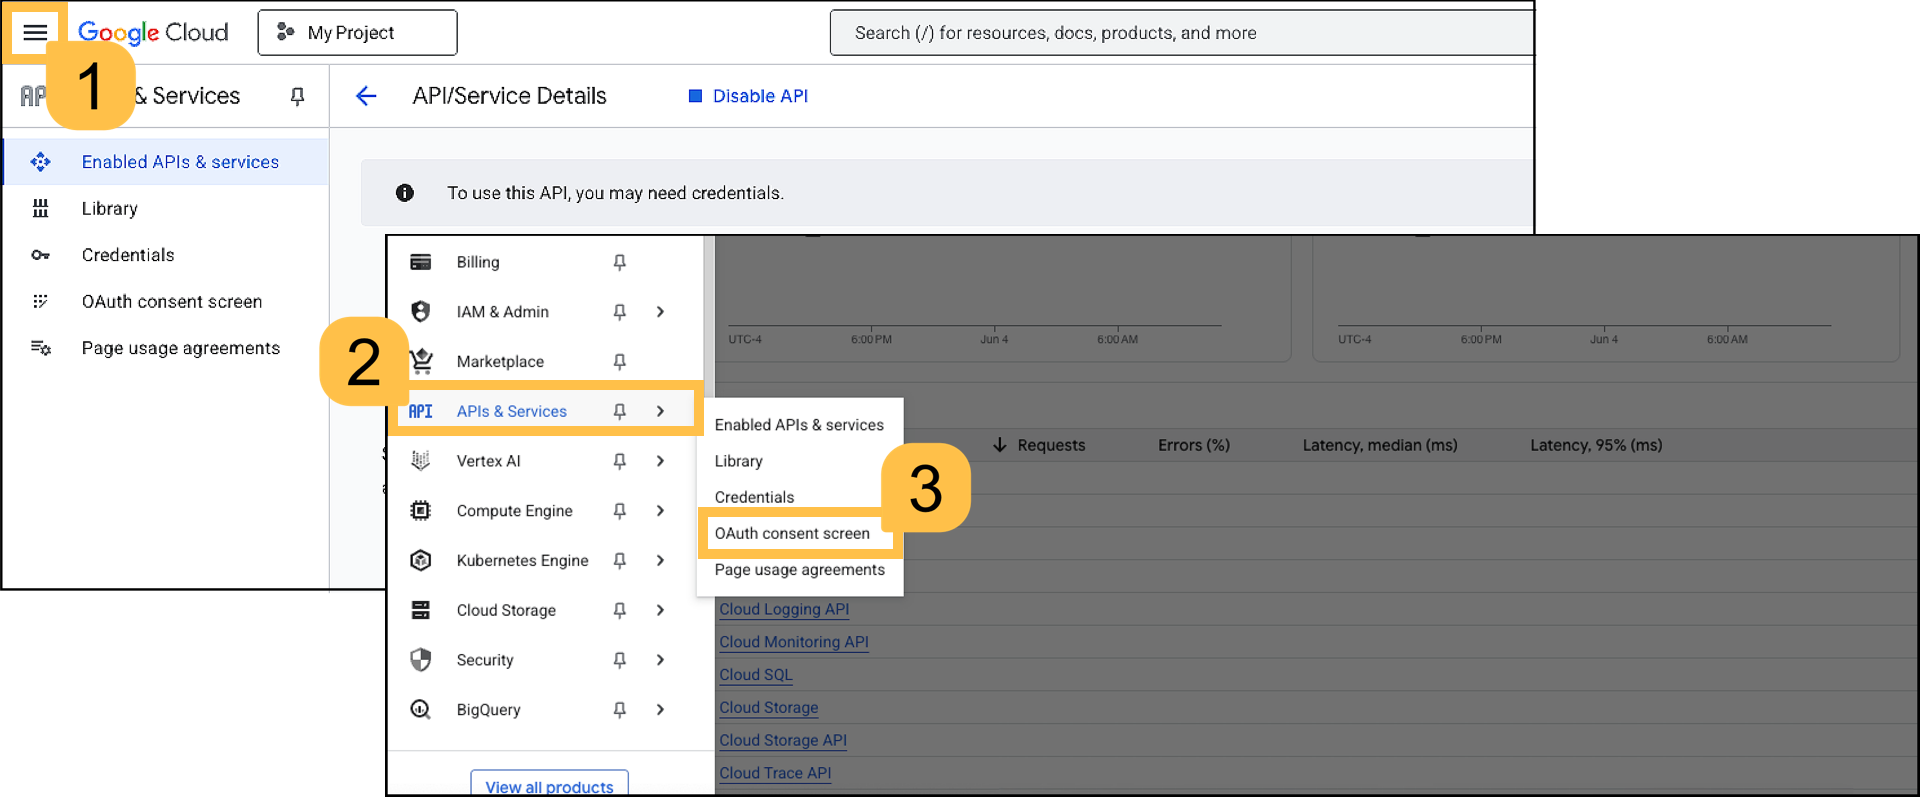Expand the Kubernetes Engine submenu chevron
This screenshot has height=797, width=1920.
point(660,560)
